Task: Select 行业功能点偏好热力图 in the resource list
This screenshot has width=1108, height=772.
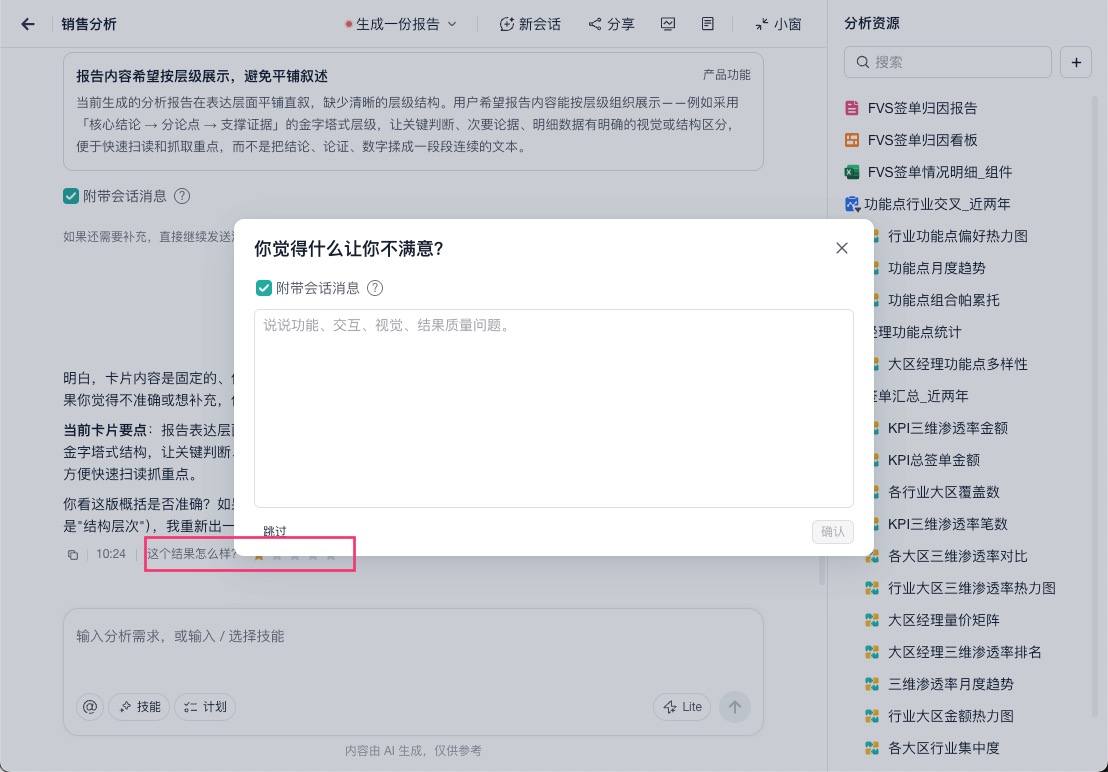Action: (957, 236)
